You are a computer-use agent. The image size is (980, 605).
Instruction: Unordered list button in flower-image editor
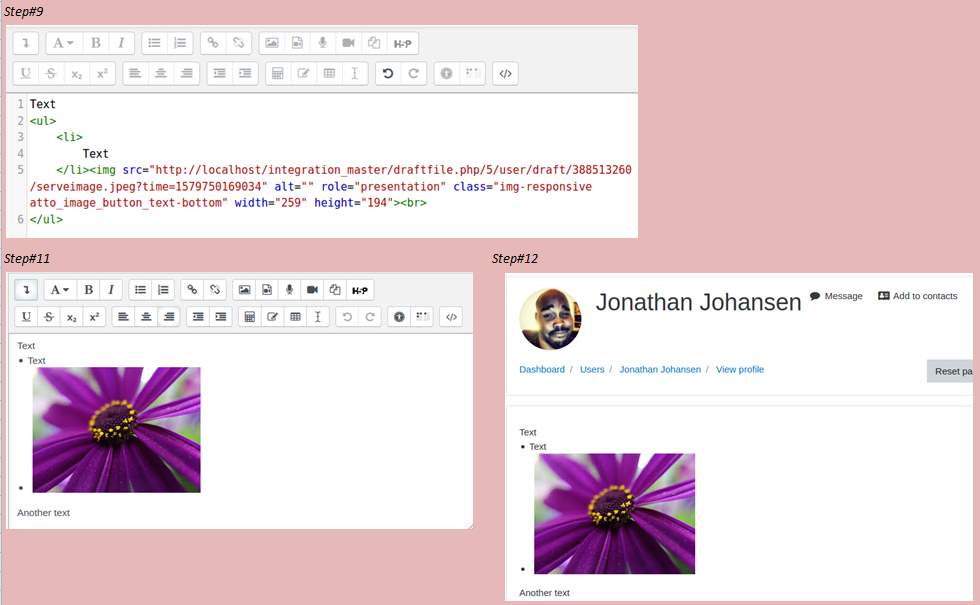[141, 290]
